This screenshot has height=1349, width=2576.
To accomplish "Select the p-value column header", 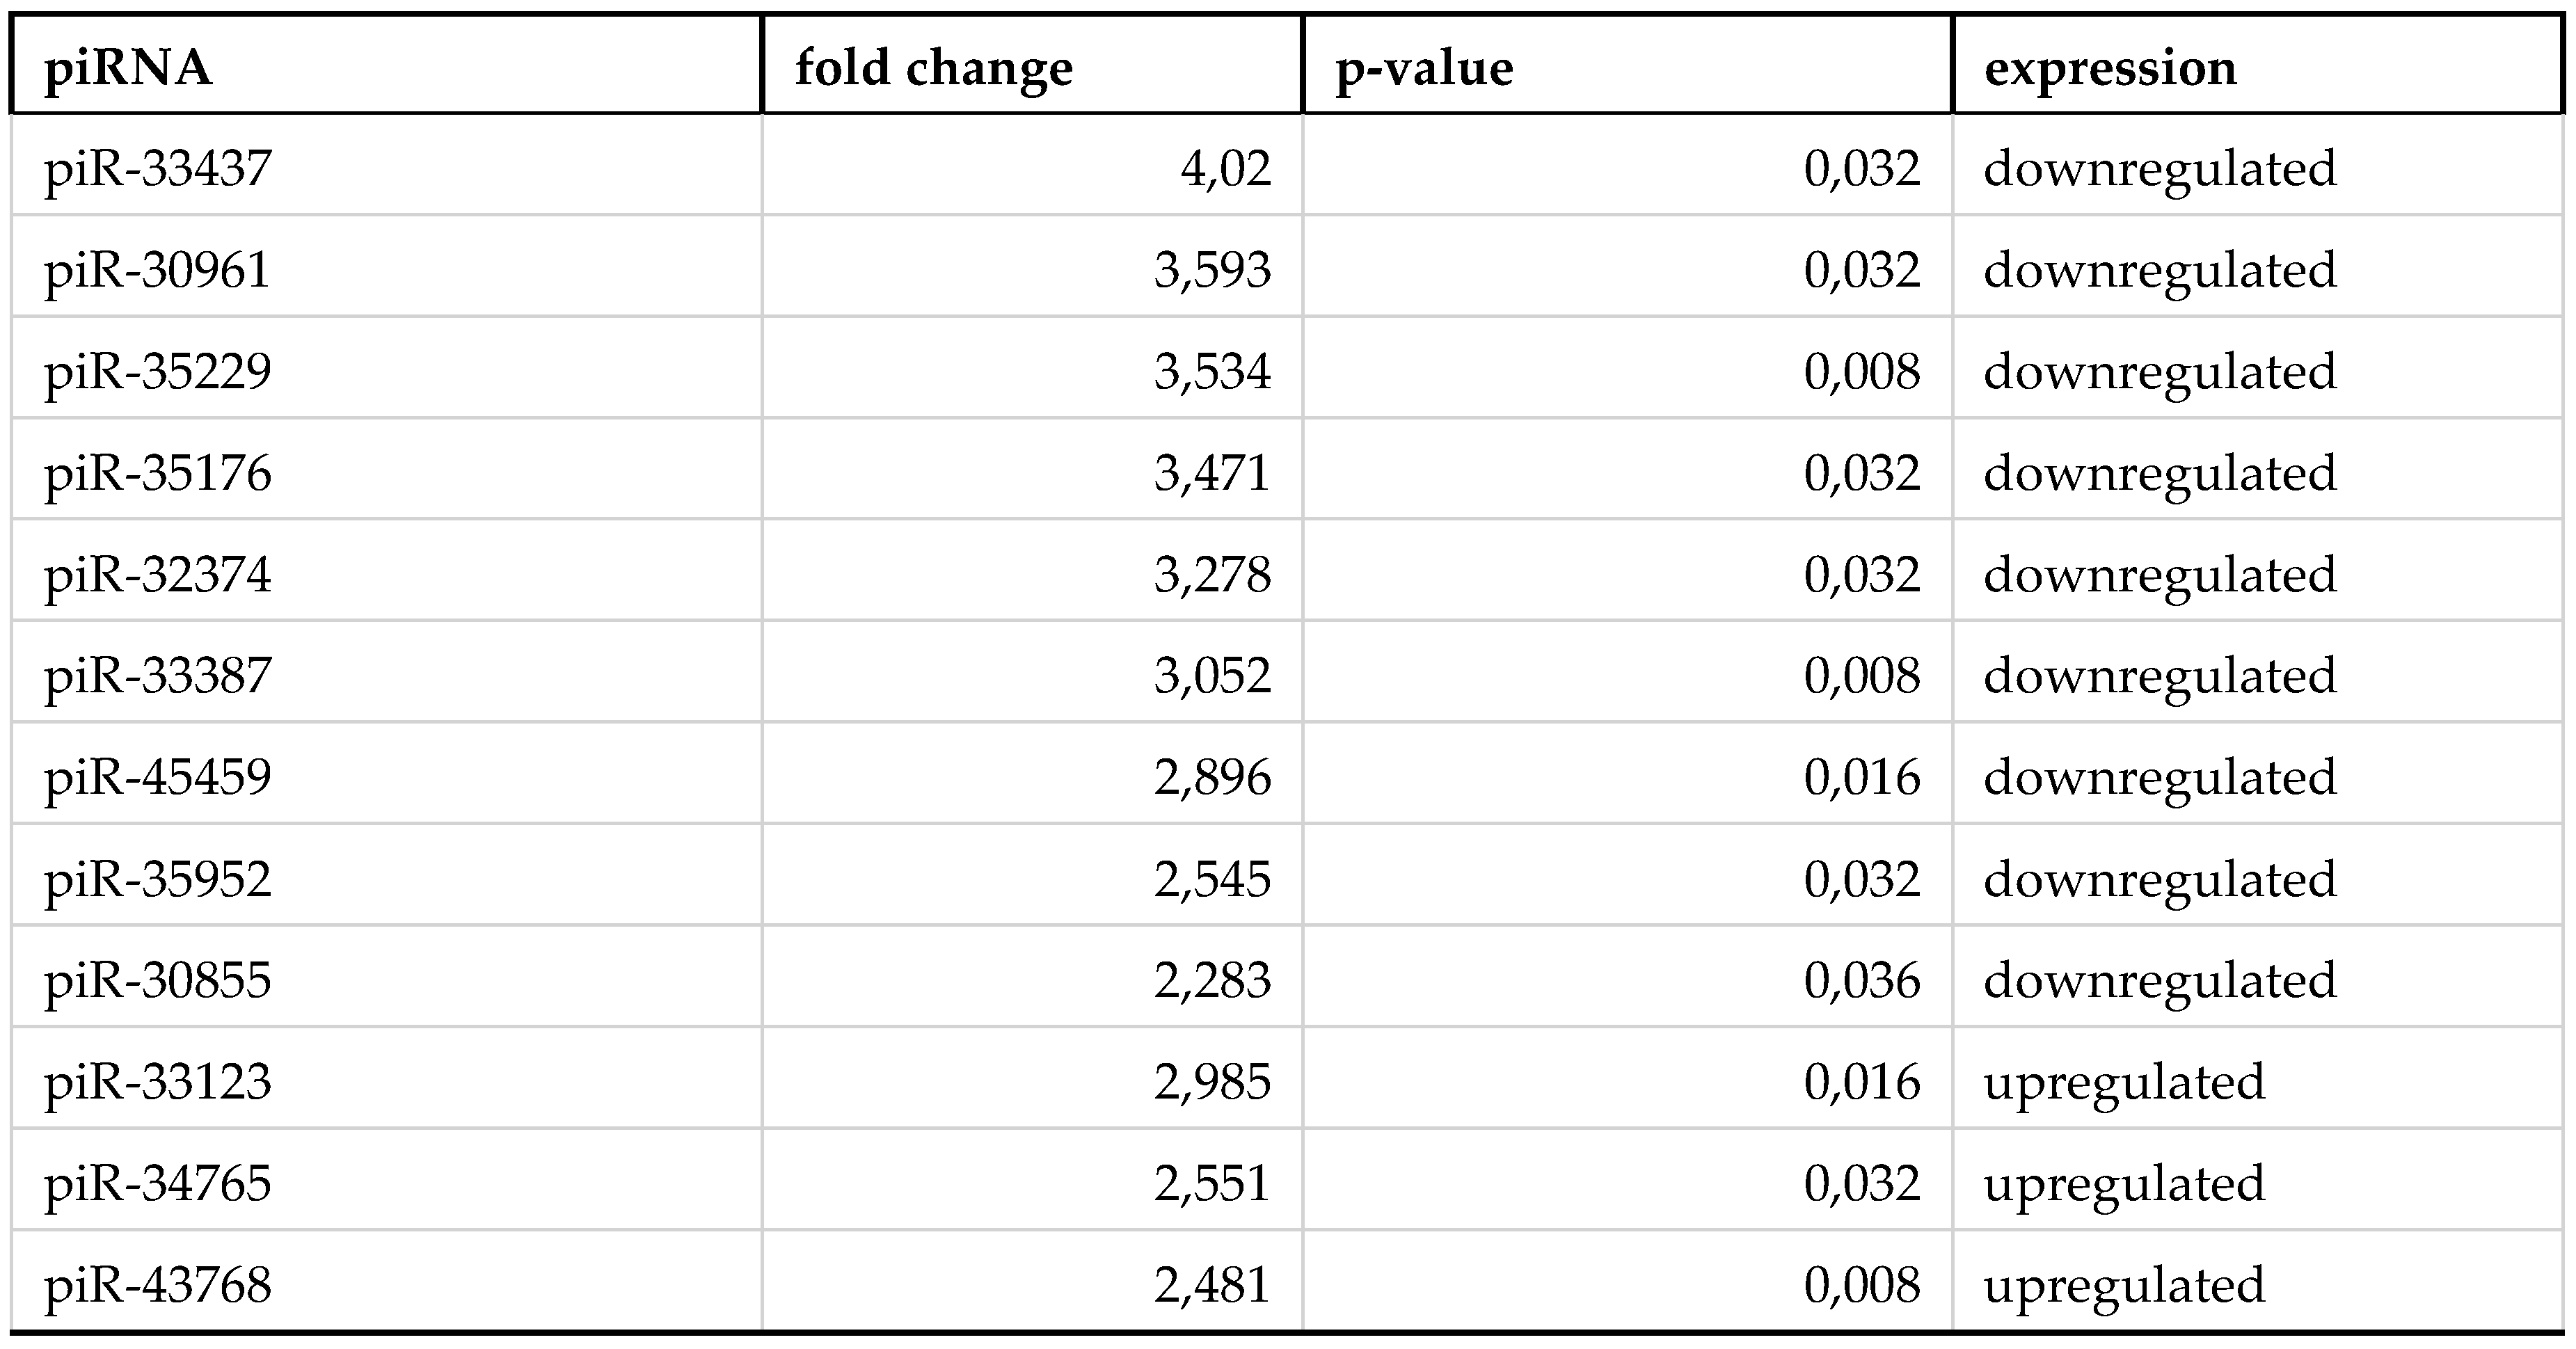I will click(1424, 68).
